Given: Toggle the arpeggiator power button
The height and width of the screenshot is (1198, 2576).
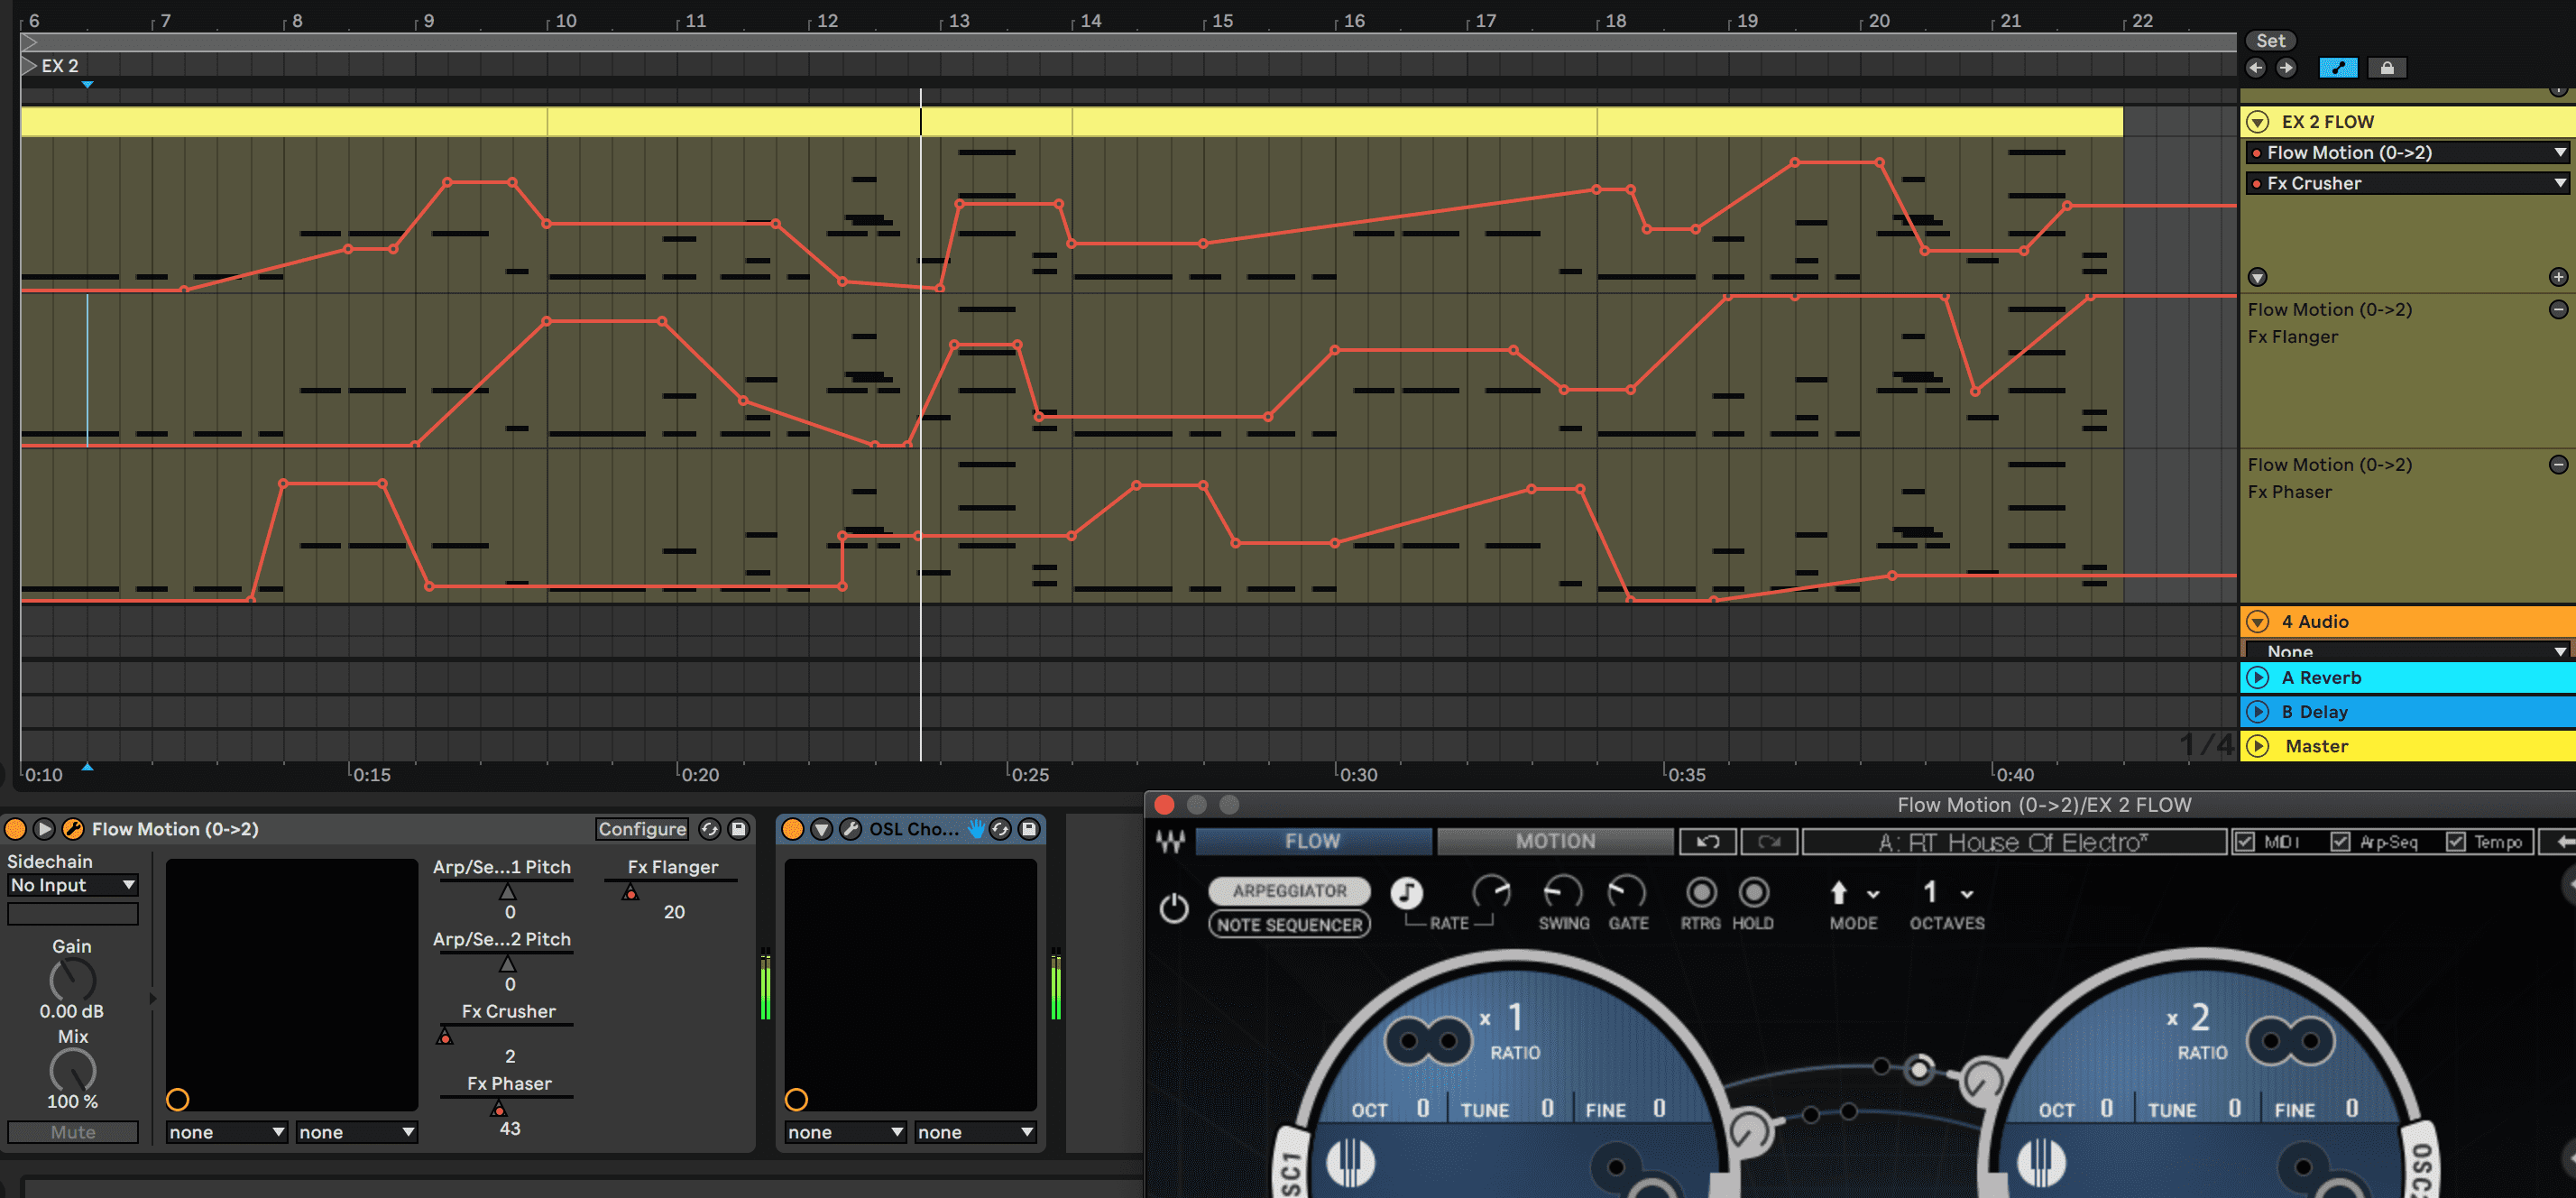Looking at the screenshot, I should click(1173, 908).
